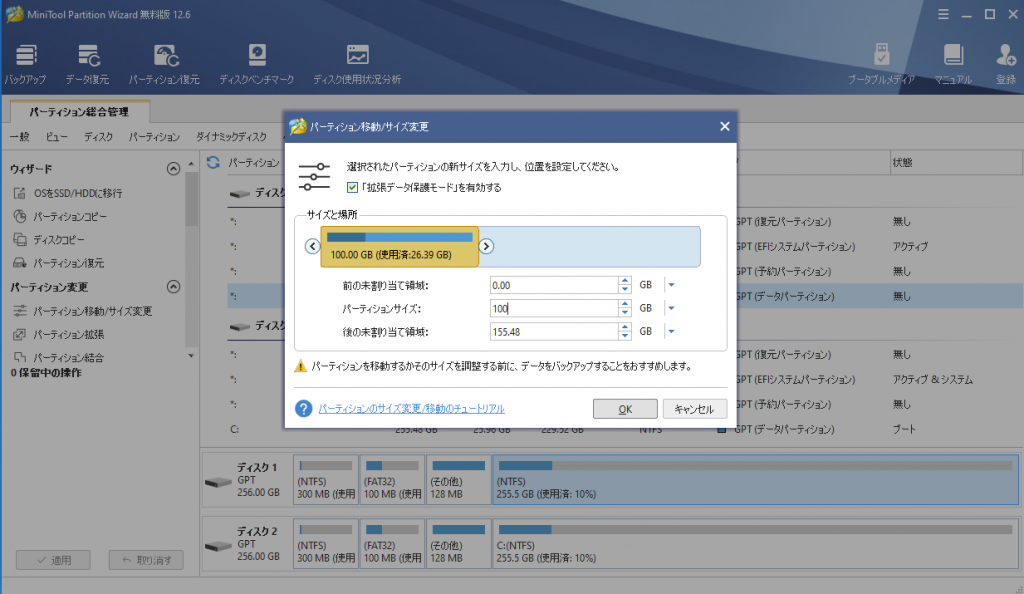Close the パーティション移動/サイズ変更 dialog
Viewport: 1024px width, 594px height.
(725, 127)
